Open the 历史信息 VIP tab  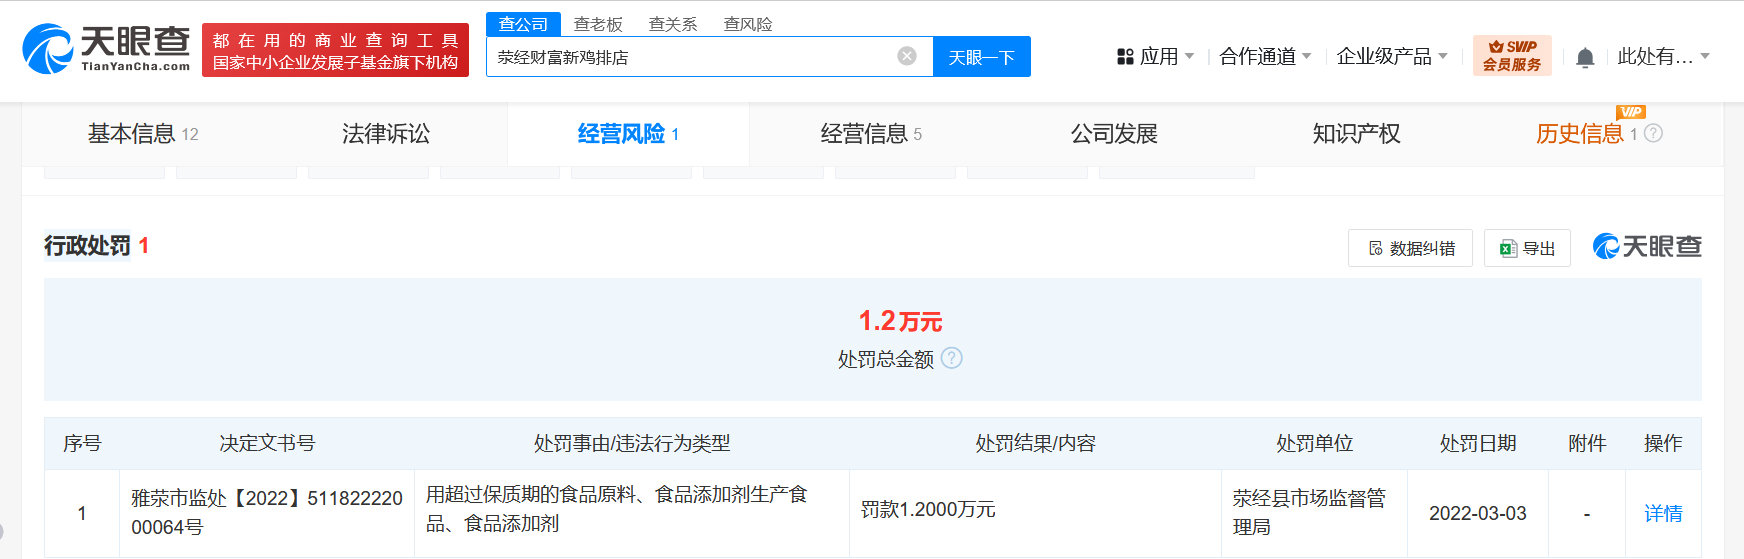tap(1580, 134)
